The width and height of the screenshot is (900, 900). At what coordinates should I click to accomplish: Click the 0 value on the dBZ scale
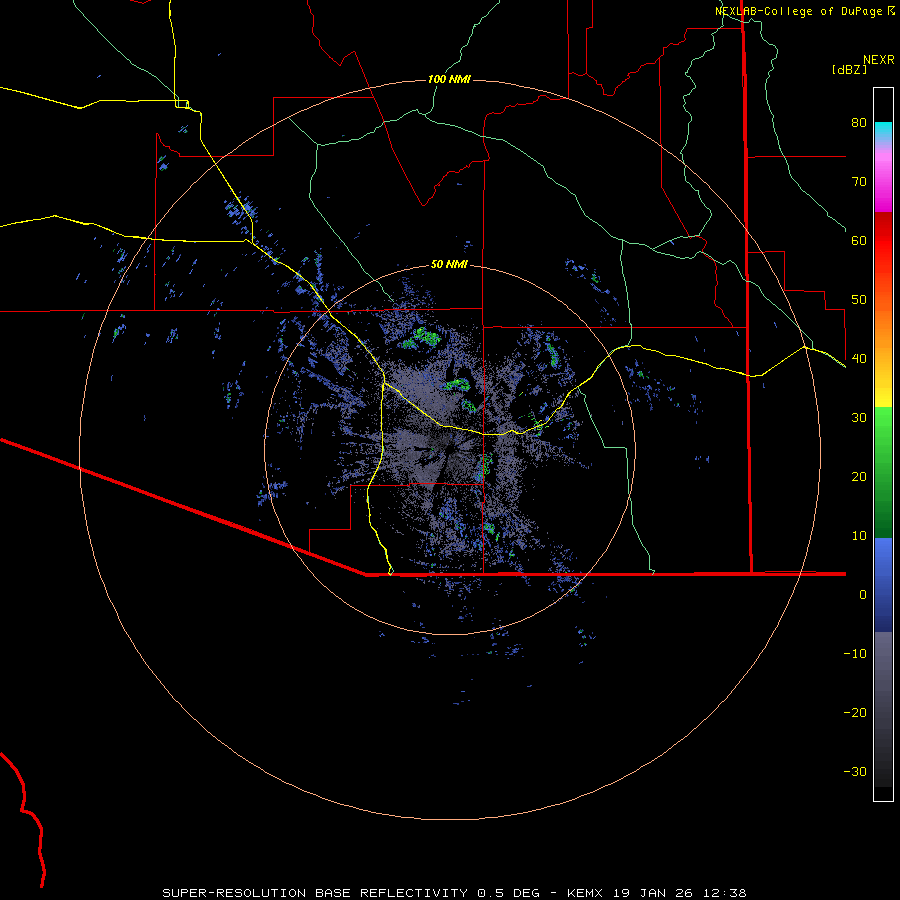(x=863, y=595)
